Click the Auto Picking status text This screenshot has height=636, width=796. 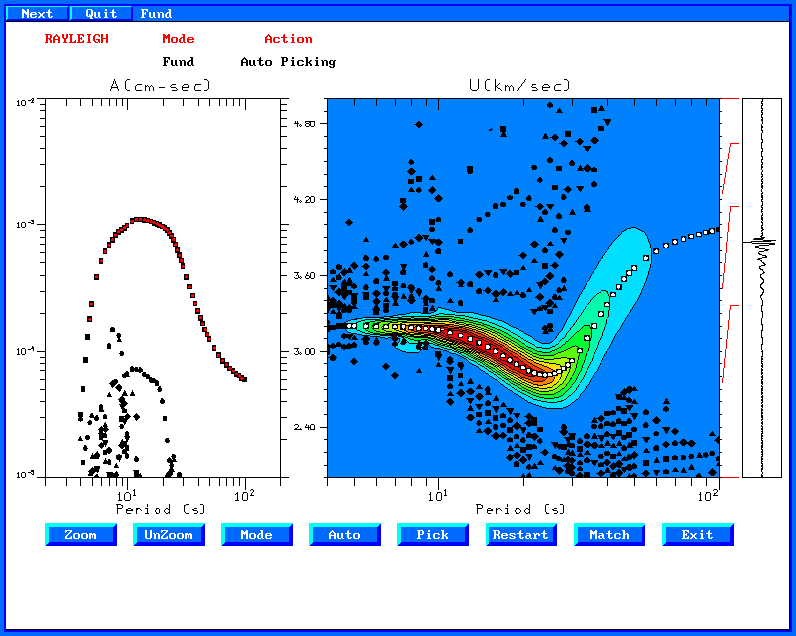pos(288,62)
